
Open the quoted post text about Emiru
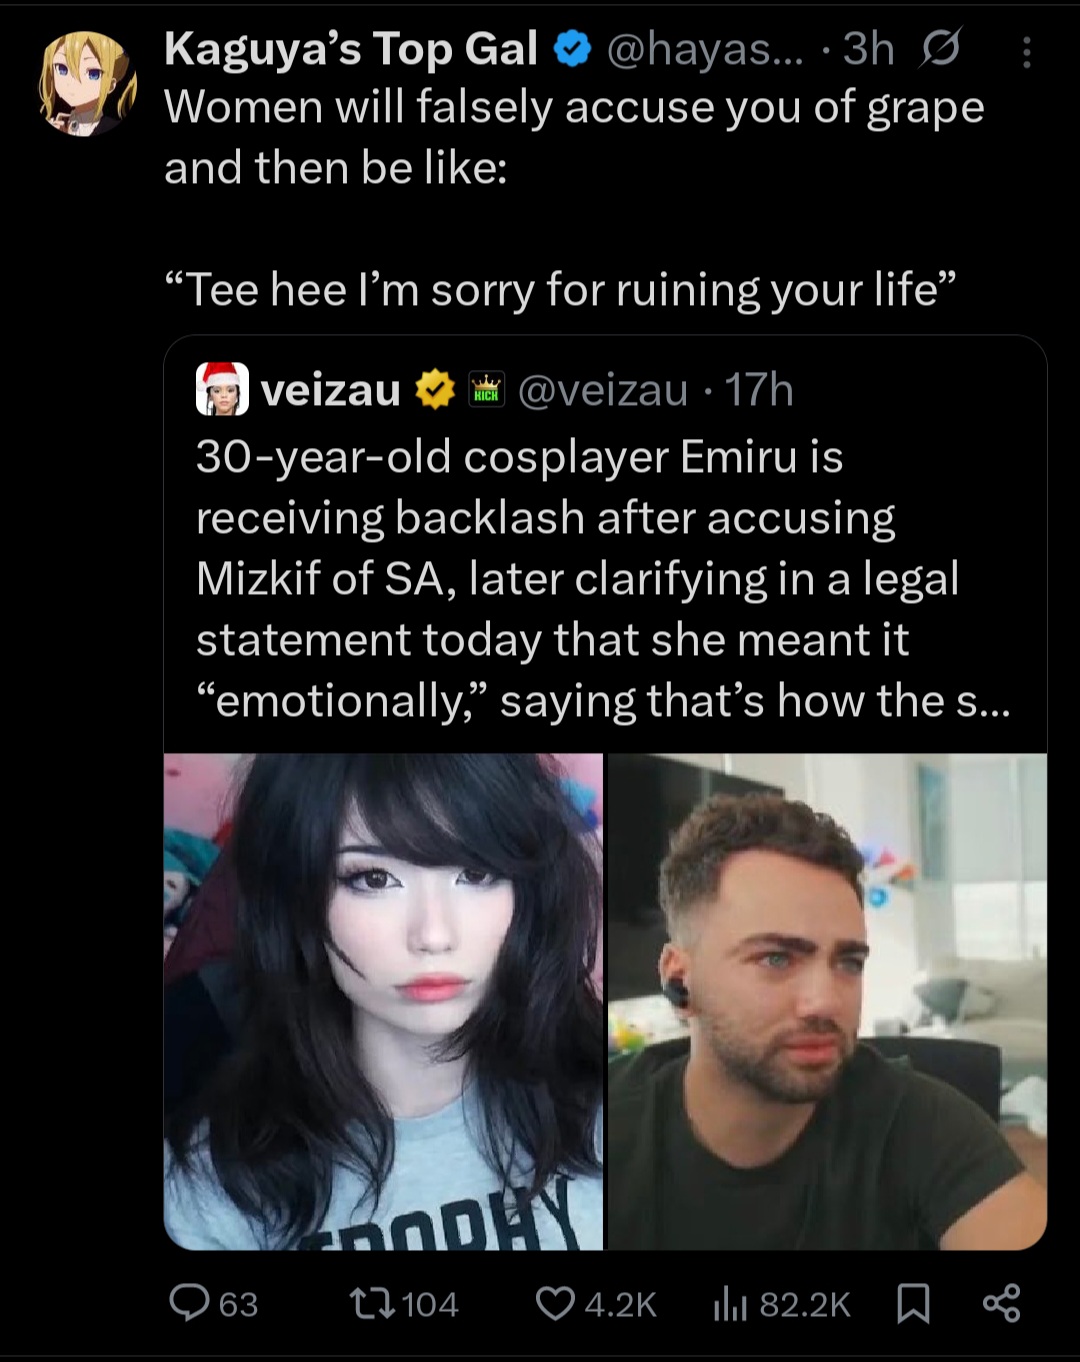coord(603,579)
